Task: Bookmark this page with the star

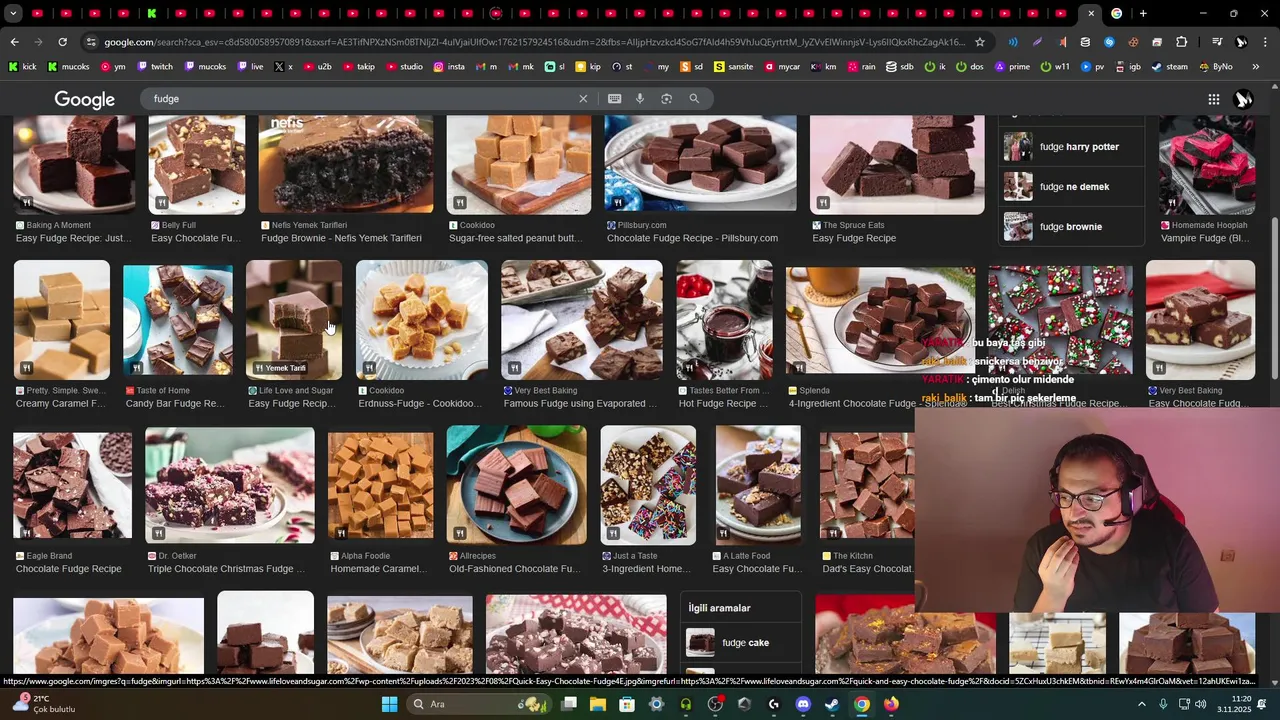Action: tap(980, 42)
